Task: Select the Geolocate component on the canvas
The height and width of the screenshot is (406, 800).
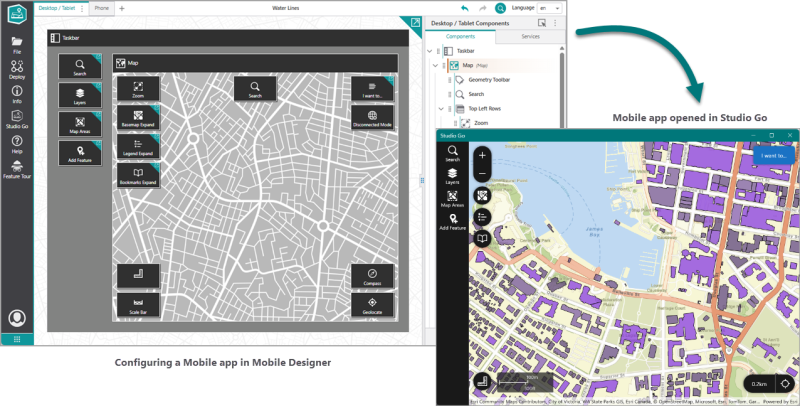Action: tap(372, 305)
